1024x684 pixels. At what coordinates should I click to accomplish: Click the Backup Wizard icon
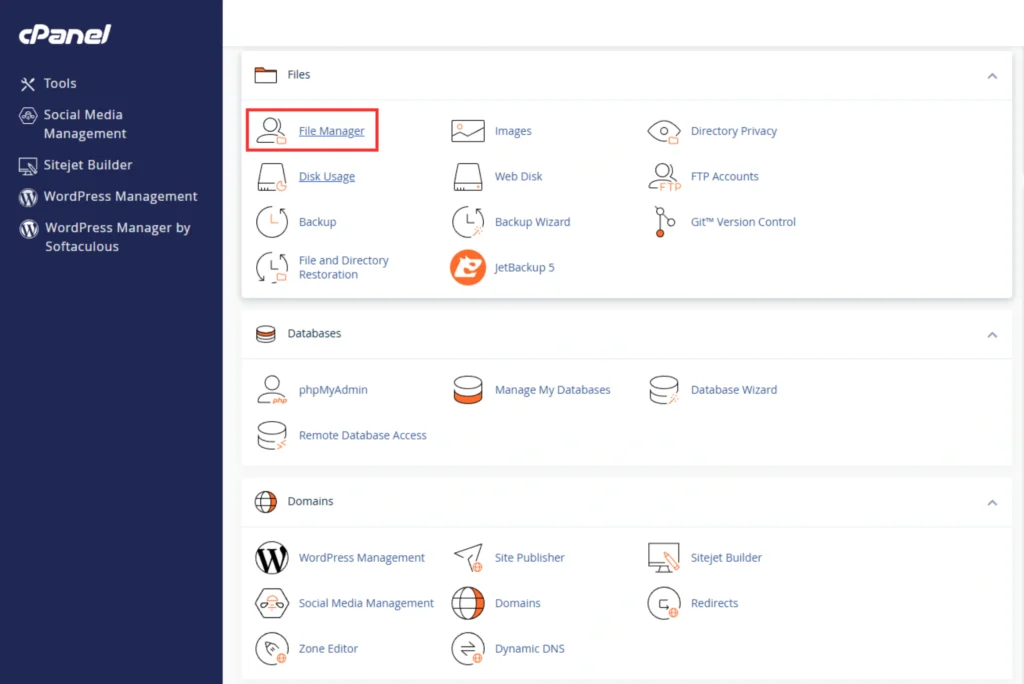468,221
